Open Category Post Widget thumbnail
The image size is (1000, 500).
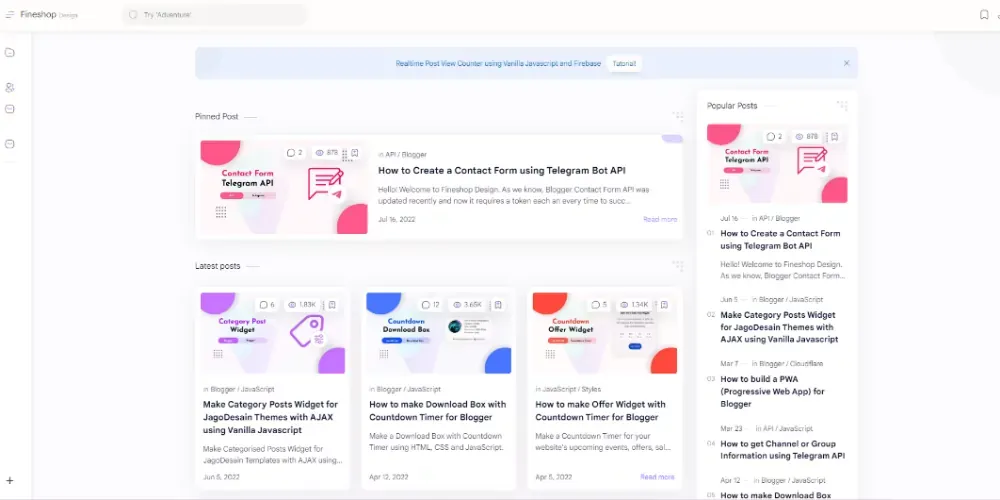273,333
